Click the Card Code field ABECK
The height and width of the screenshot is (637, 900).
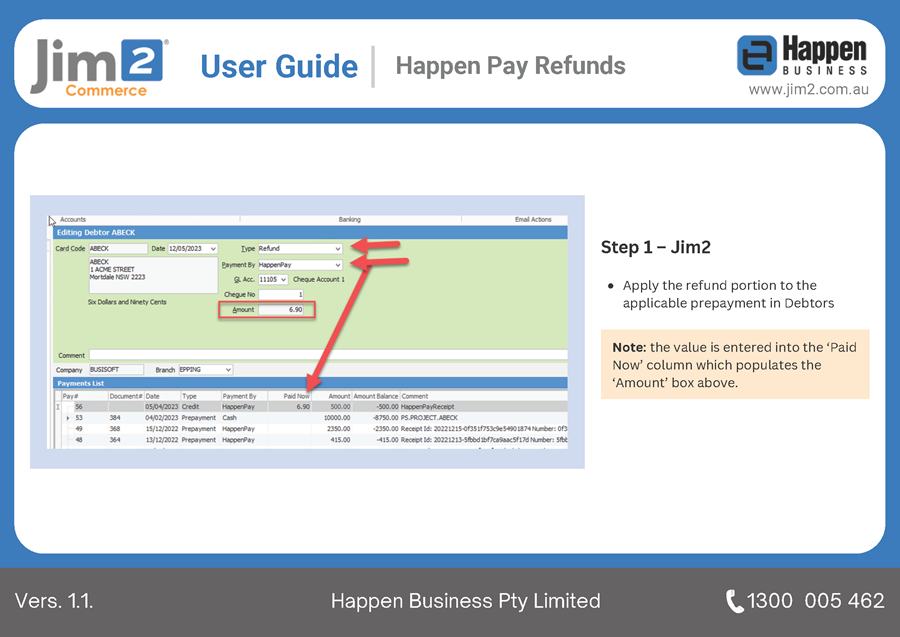pyautogui.click(x=118, y=248)
